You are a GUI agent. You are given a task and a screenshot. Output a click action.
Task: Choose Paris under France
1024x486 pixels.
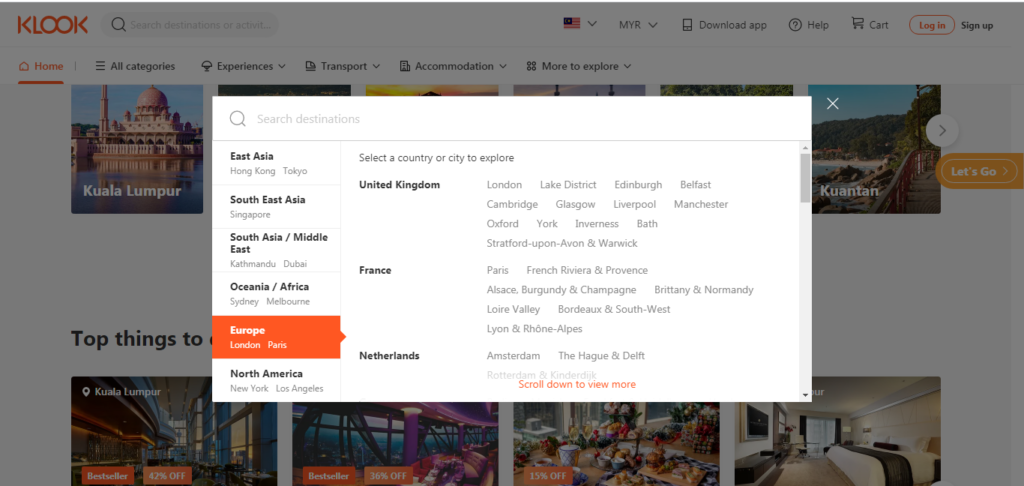click(x=498, y=270)
